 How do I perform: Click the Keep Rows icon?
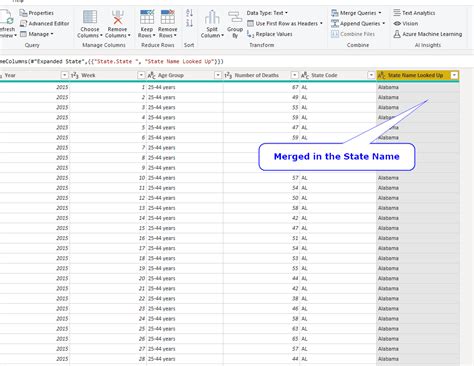147,17
